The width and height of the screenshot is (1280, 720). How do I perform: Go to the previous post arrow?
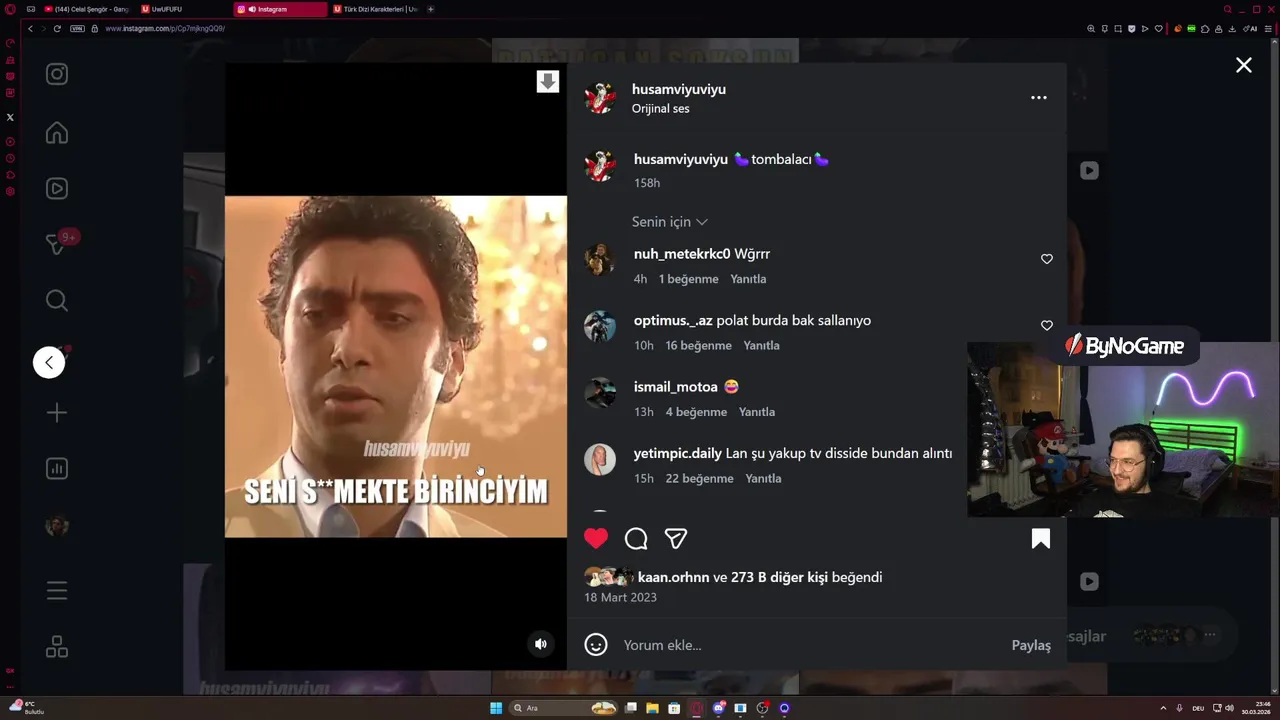49,362
